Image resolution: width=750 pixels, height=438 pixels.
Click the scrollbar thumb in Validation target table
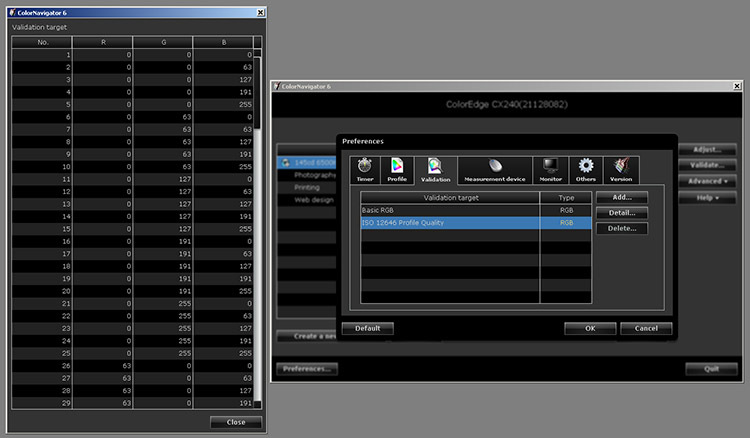click(x=257, y=93)
